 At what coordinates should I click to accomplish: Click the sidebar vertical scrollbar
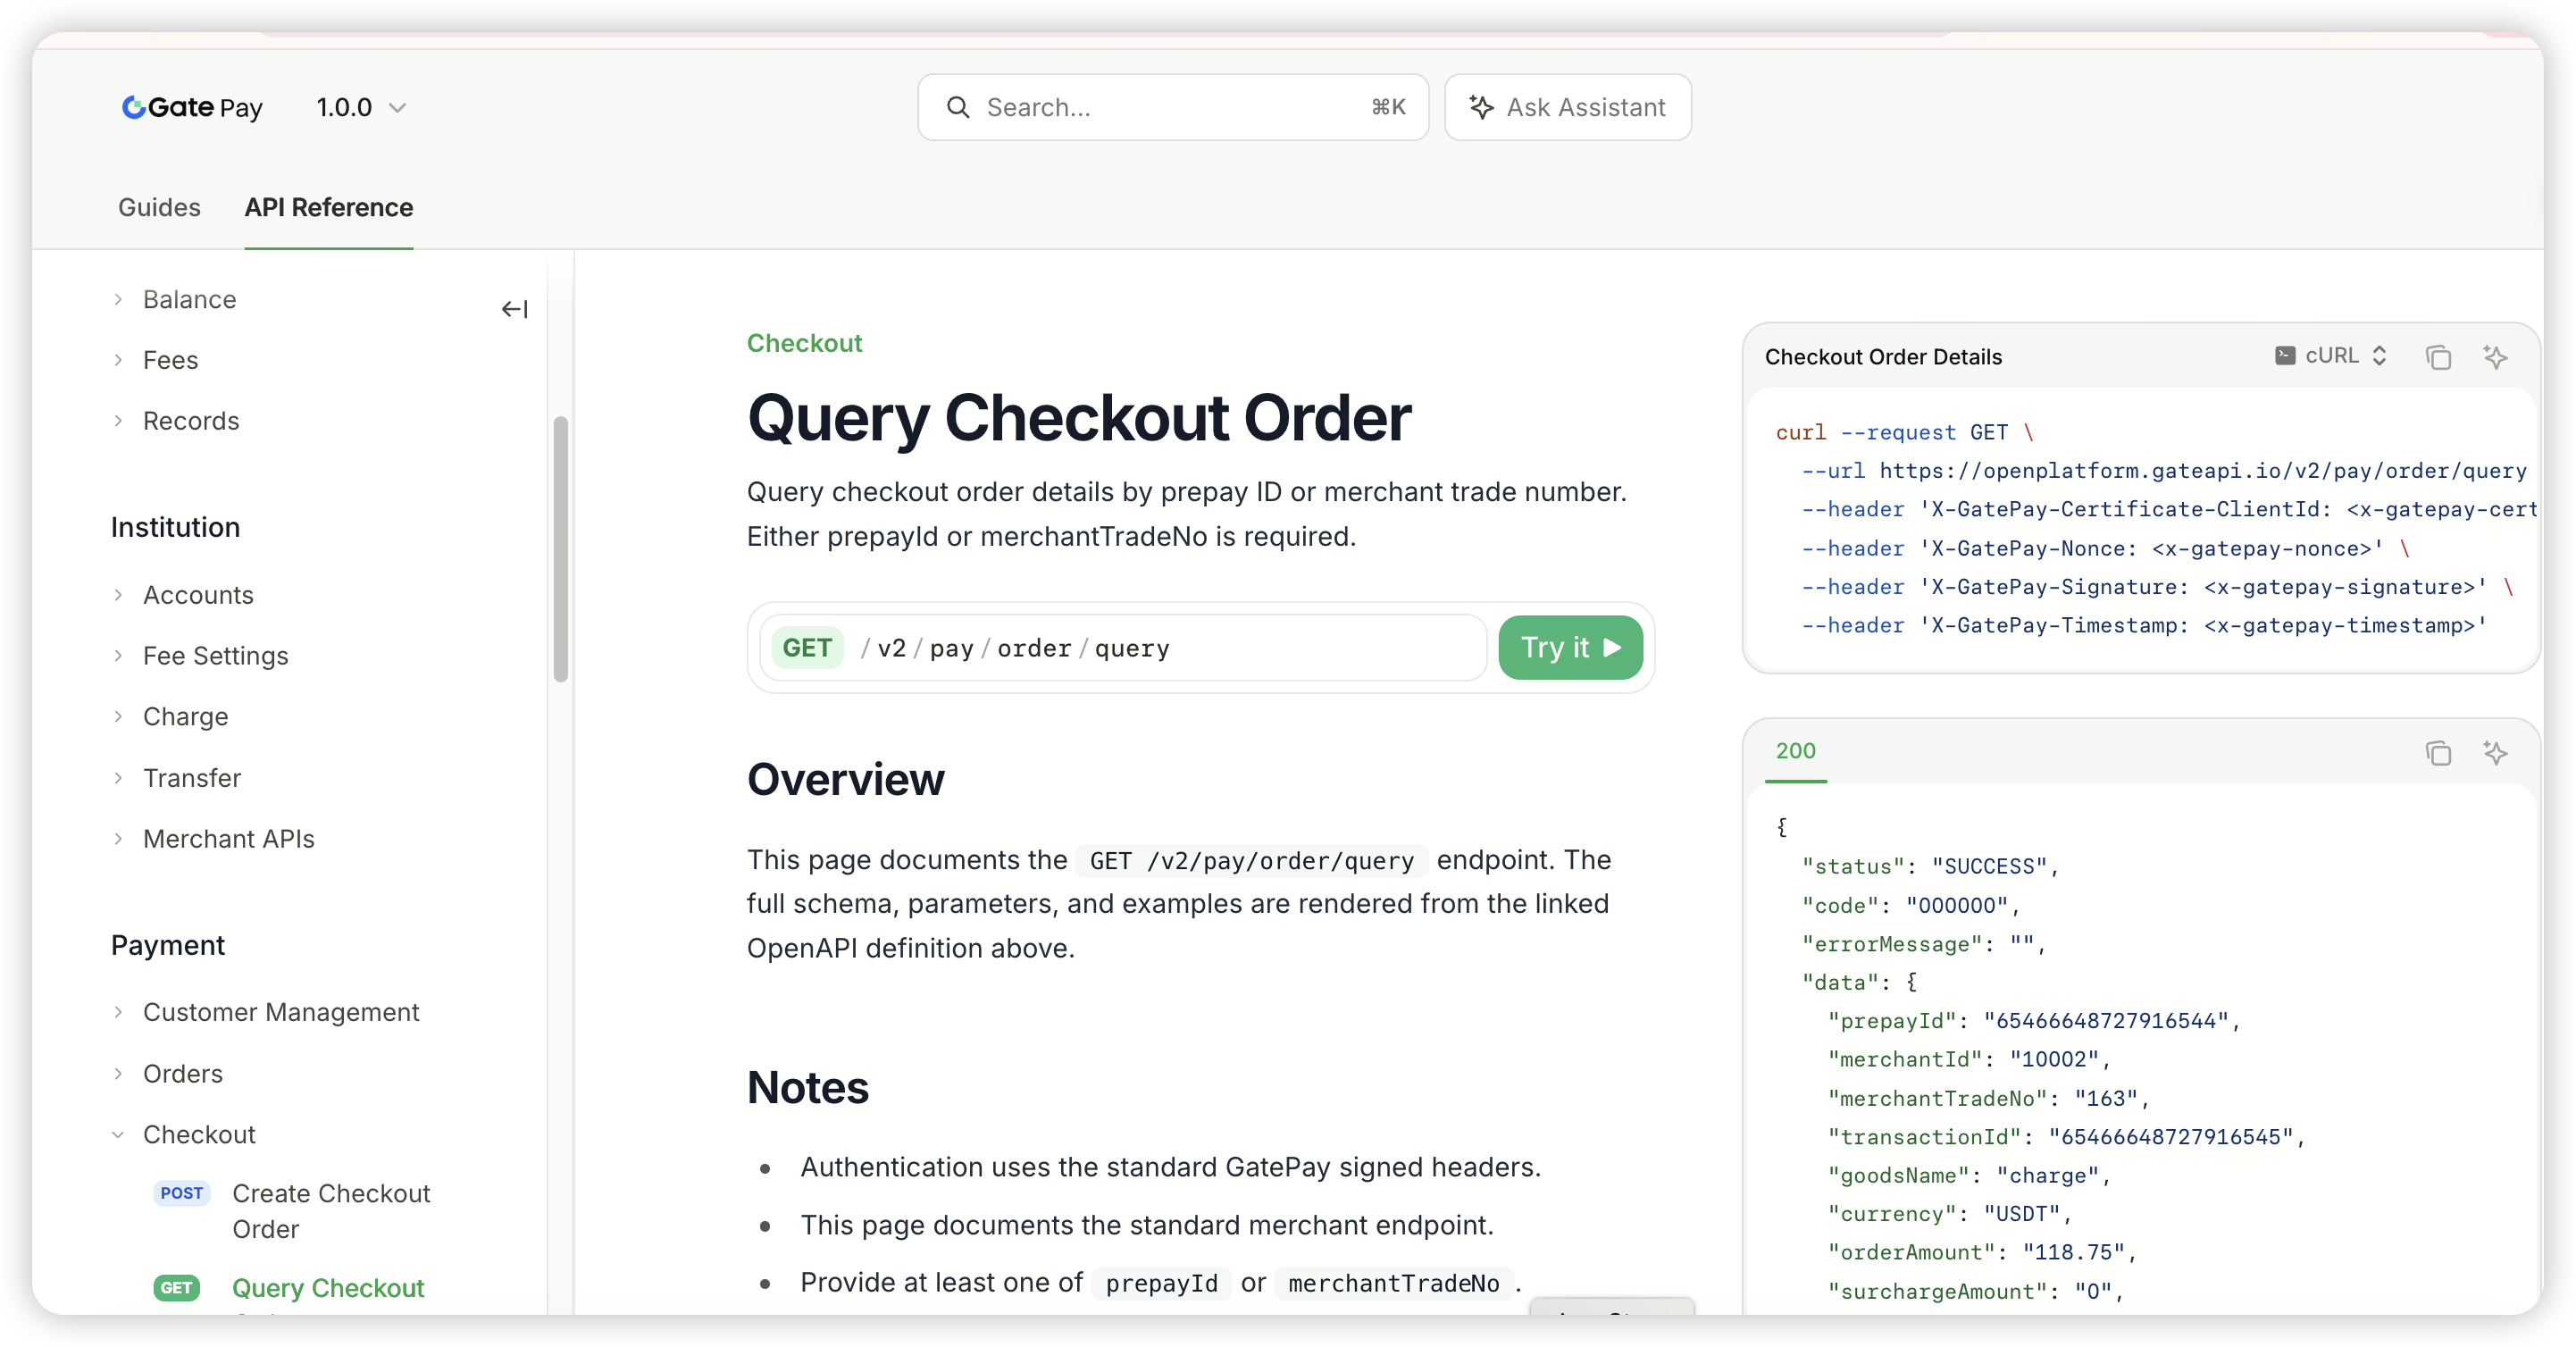coord(560,548)
